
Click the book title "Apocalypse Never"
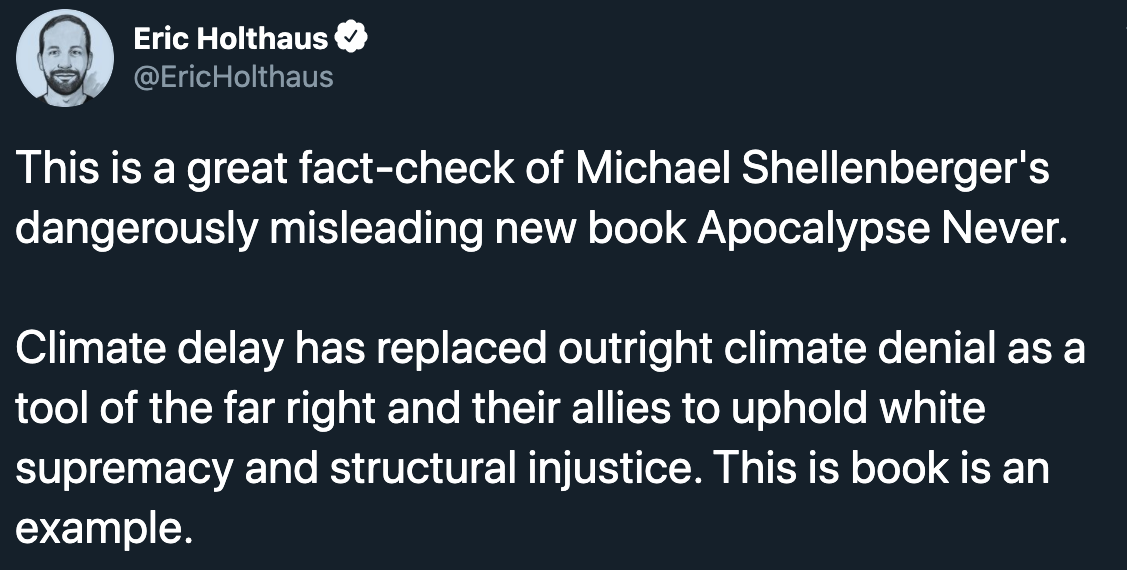tap(876, 230)
